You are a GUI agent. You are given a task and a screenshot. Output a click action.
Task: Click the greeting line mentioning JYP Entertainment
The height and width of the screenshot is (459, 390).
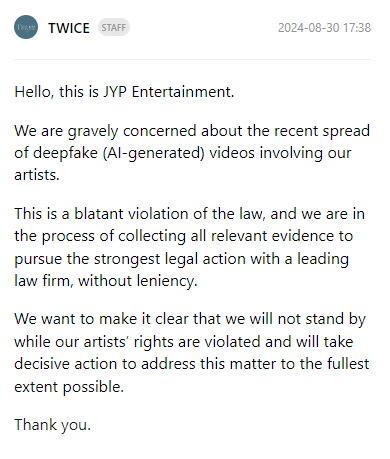pos(124,92)
